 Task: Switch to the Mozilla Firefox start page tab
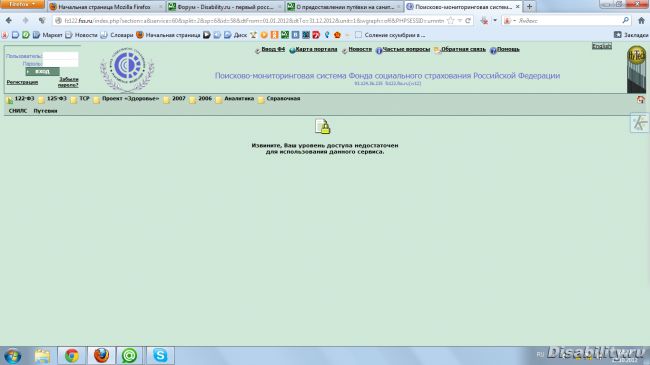click(106, 7)
